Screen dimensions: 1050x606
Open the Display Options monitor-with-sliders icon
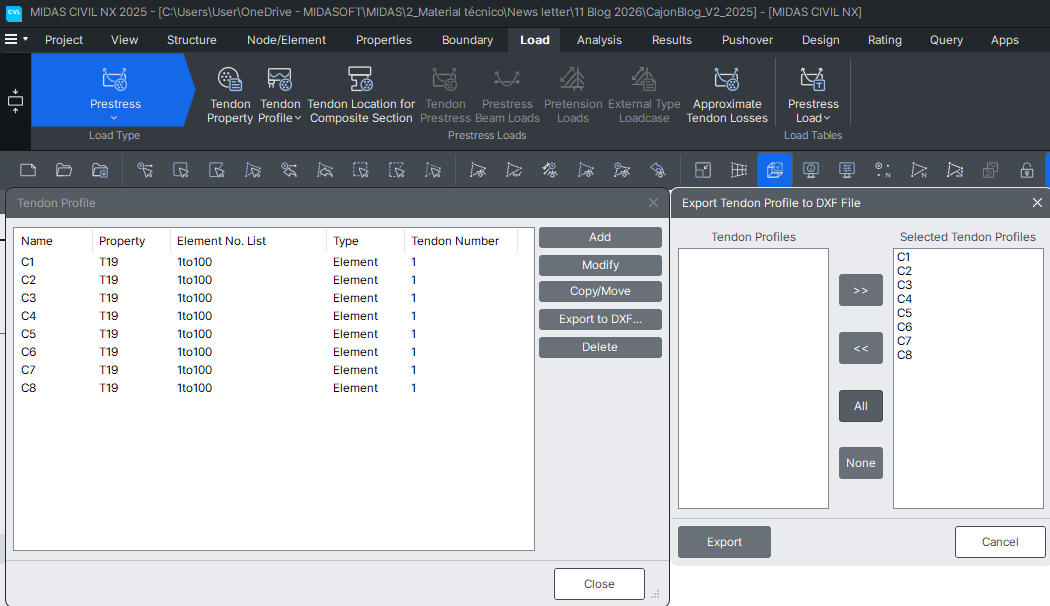coord(846,170)
